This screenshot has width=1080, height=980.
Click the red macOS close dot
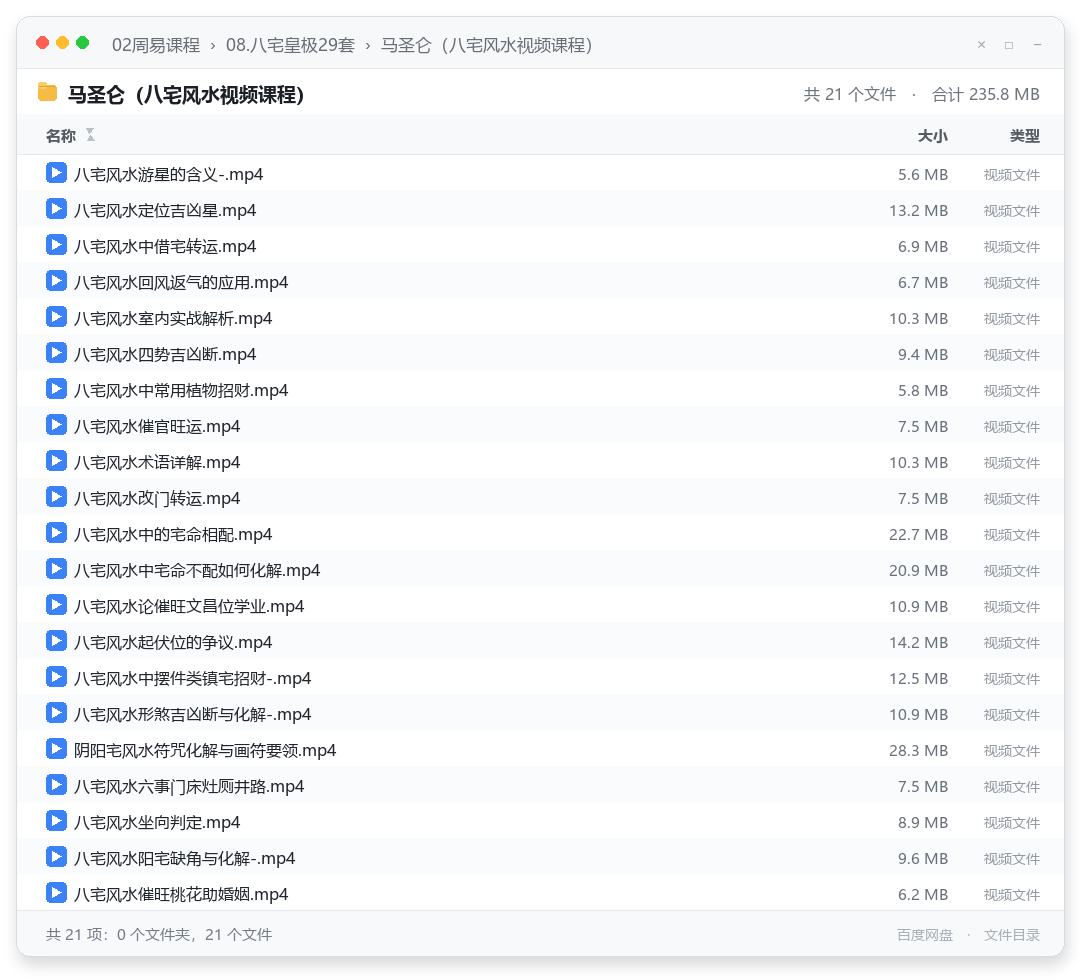tap(43, 43)
